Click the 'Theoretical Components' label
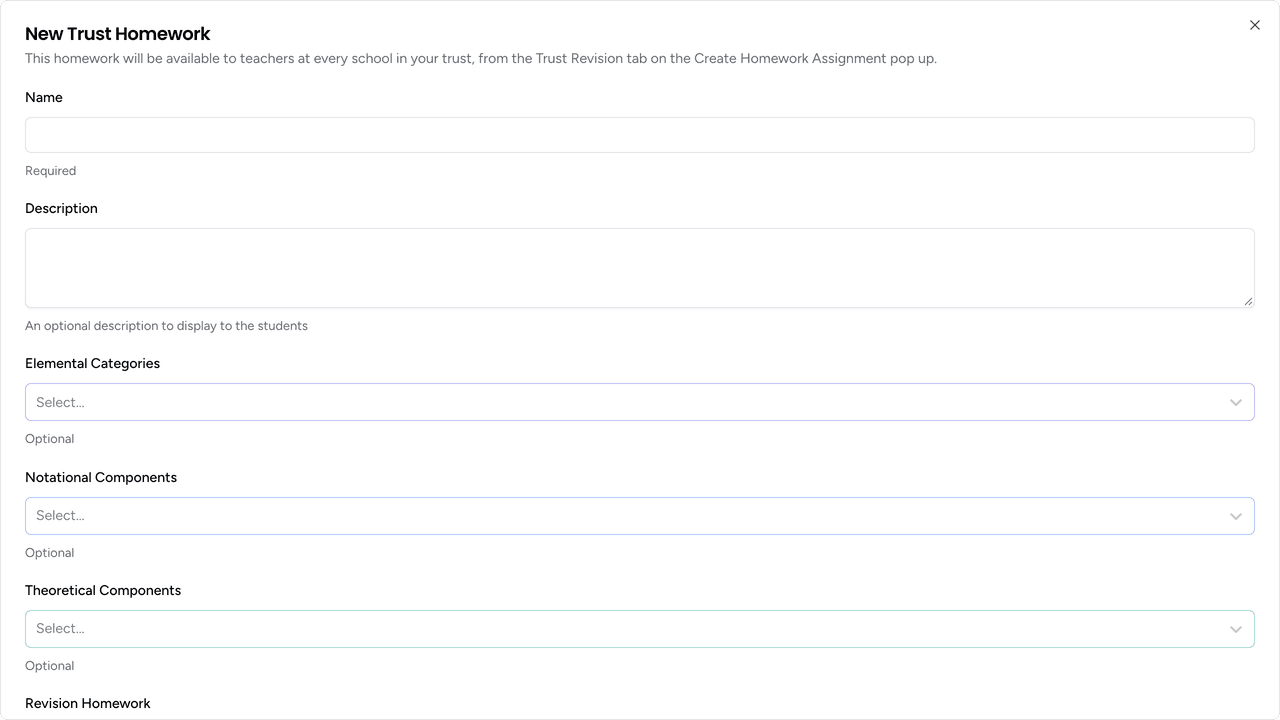 103,590
